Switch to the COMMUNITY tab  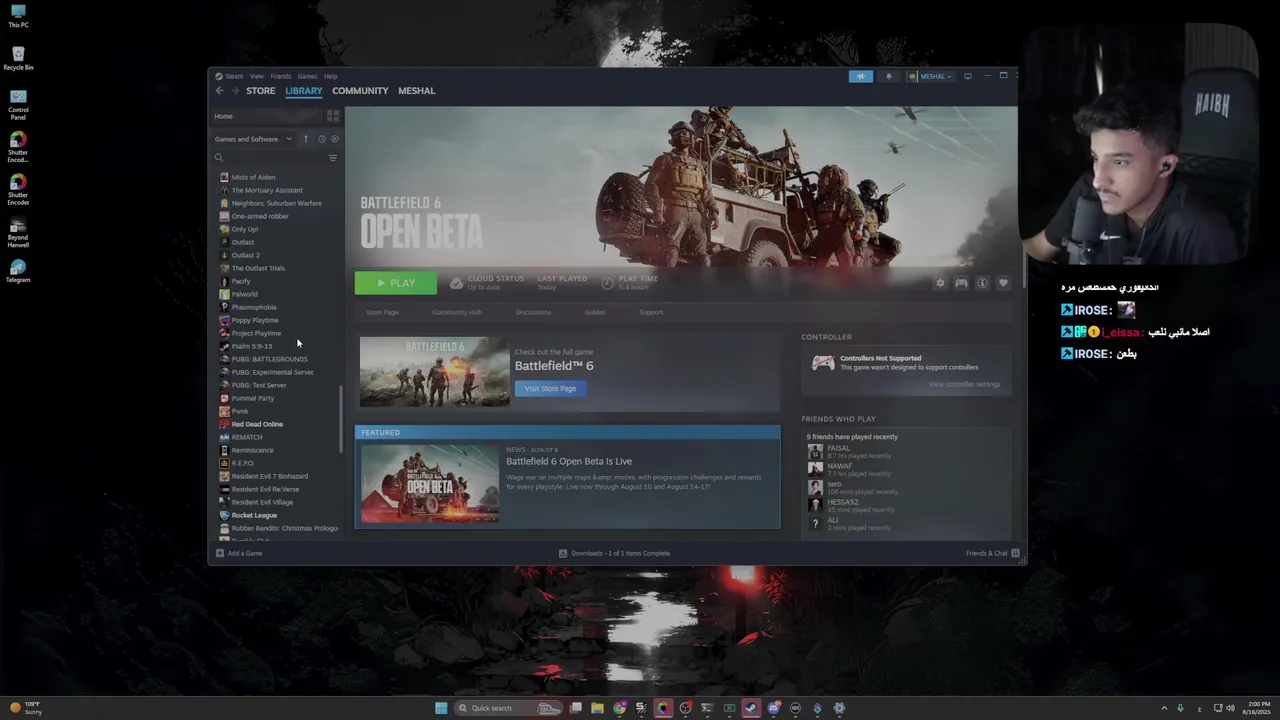[360, 91]
